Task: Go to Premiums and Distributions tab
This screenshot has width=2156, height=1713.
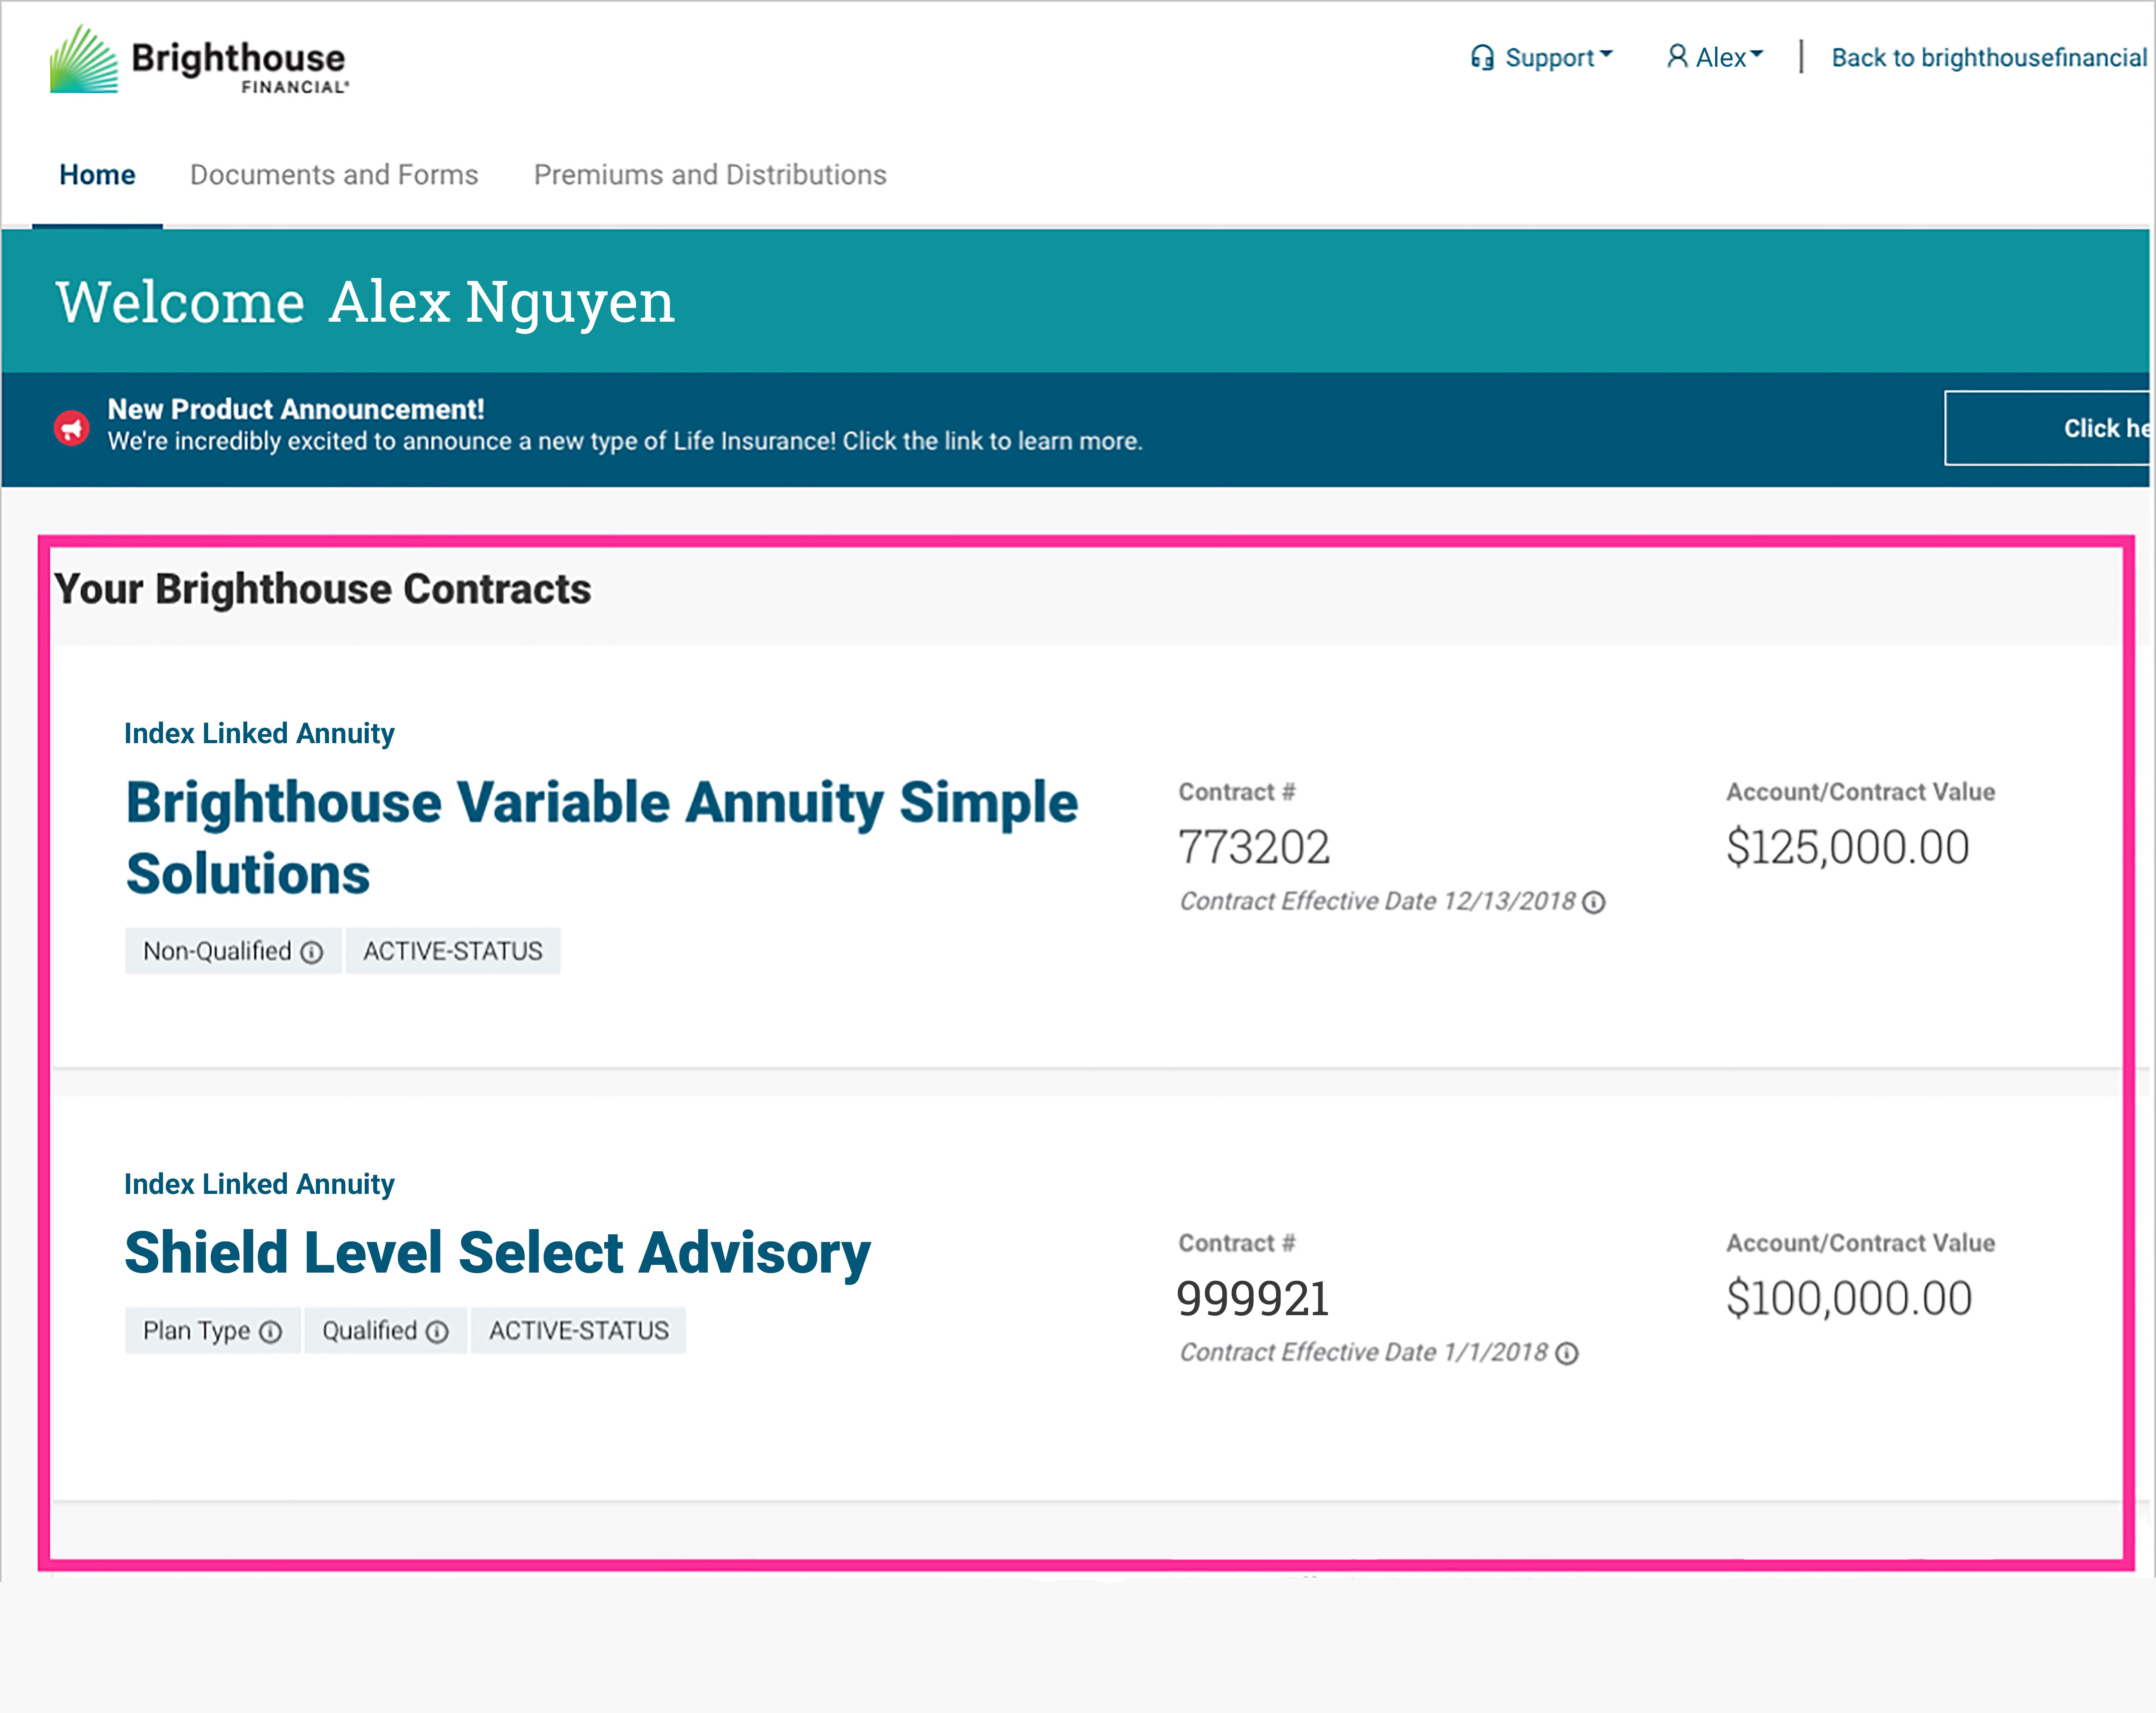Action: tap(710, 175)
